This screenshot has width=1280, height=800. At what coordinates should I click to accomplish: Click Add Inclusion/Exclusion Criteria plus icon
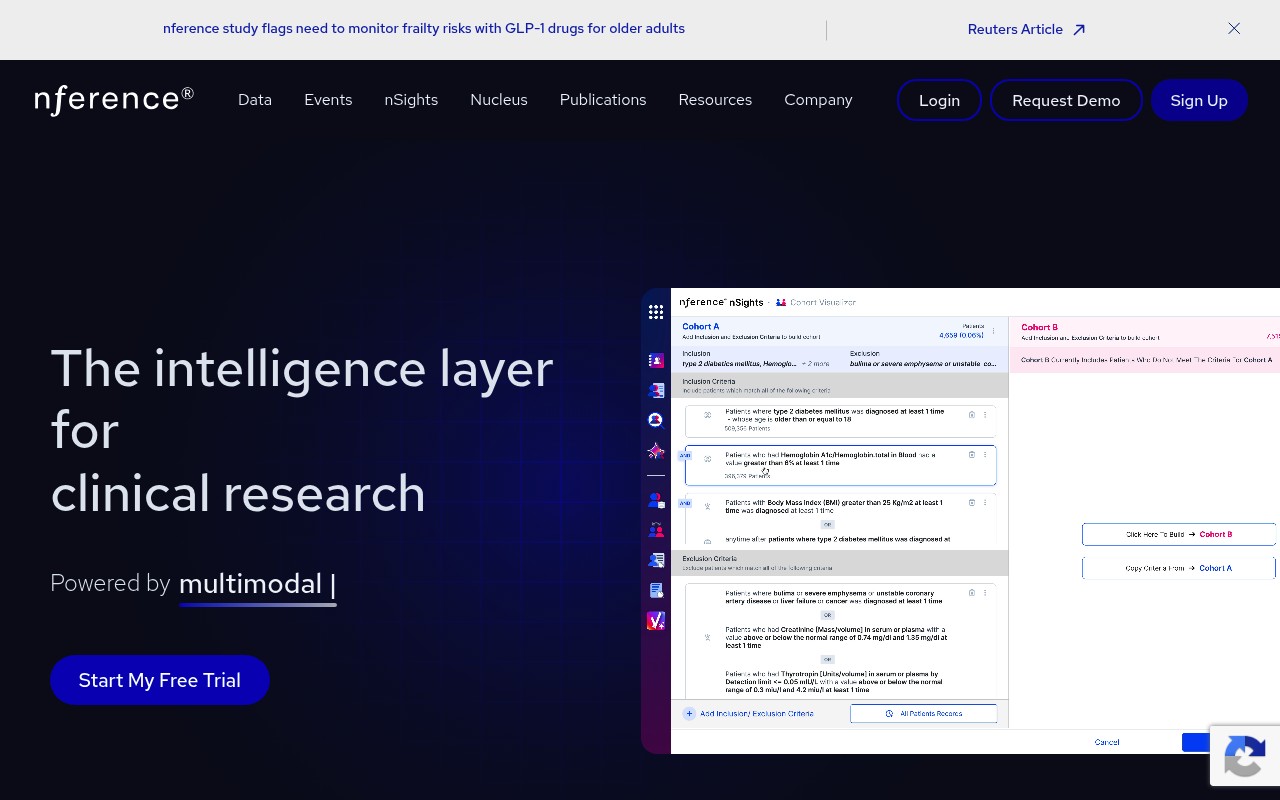pyautogui.click(x=689, y=714)
